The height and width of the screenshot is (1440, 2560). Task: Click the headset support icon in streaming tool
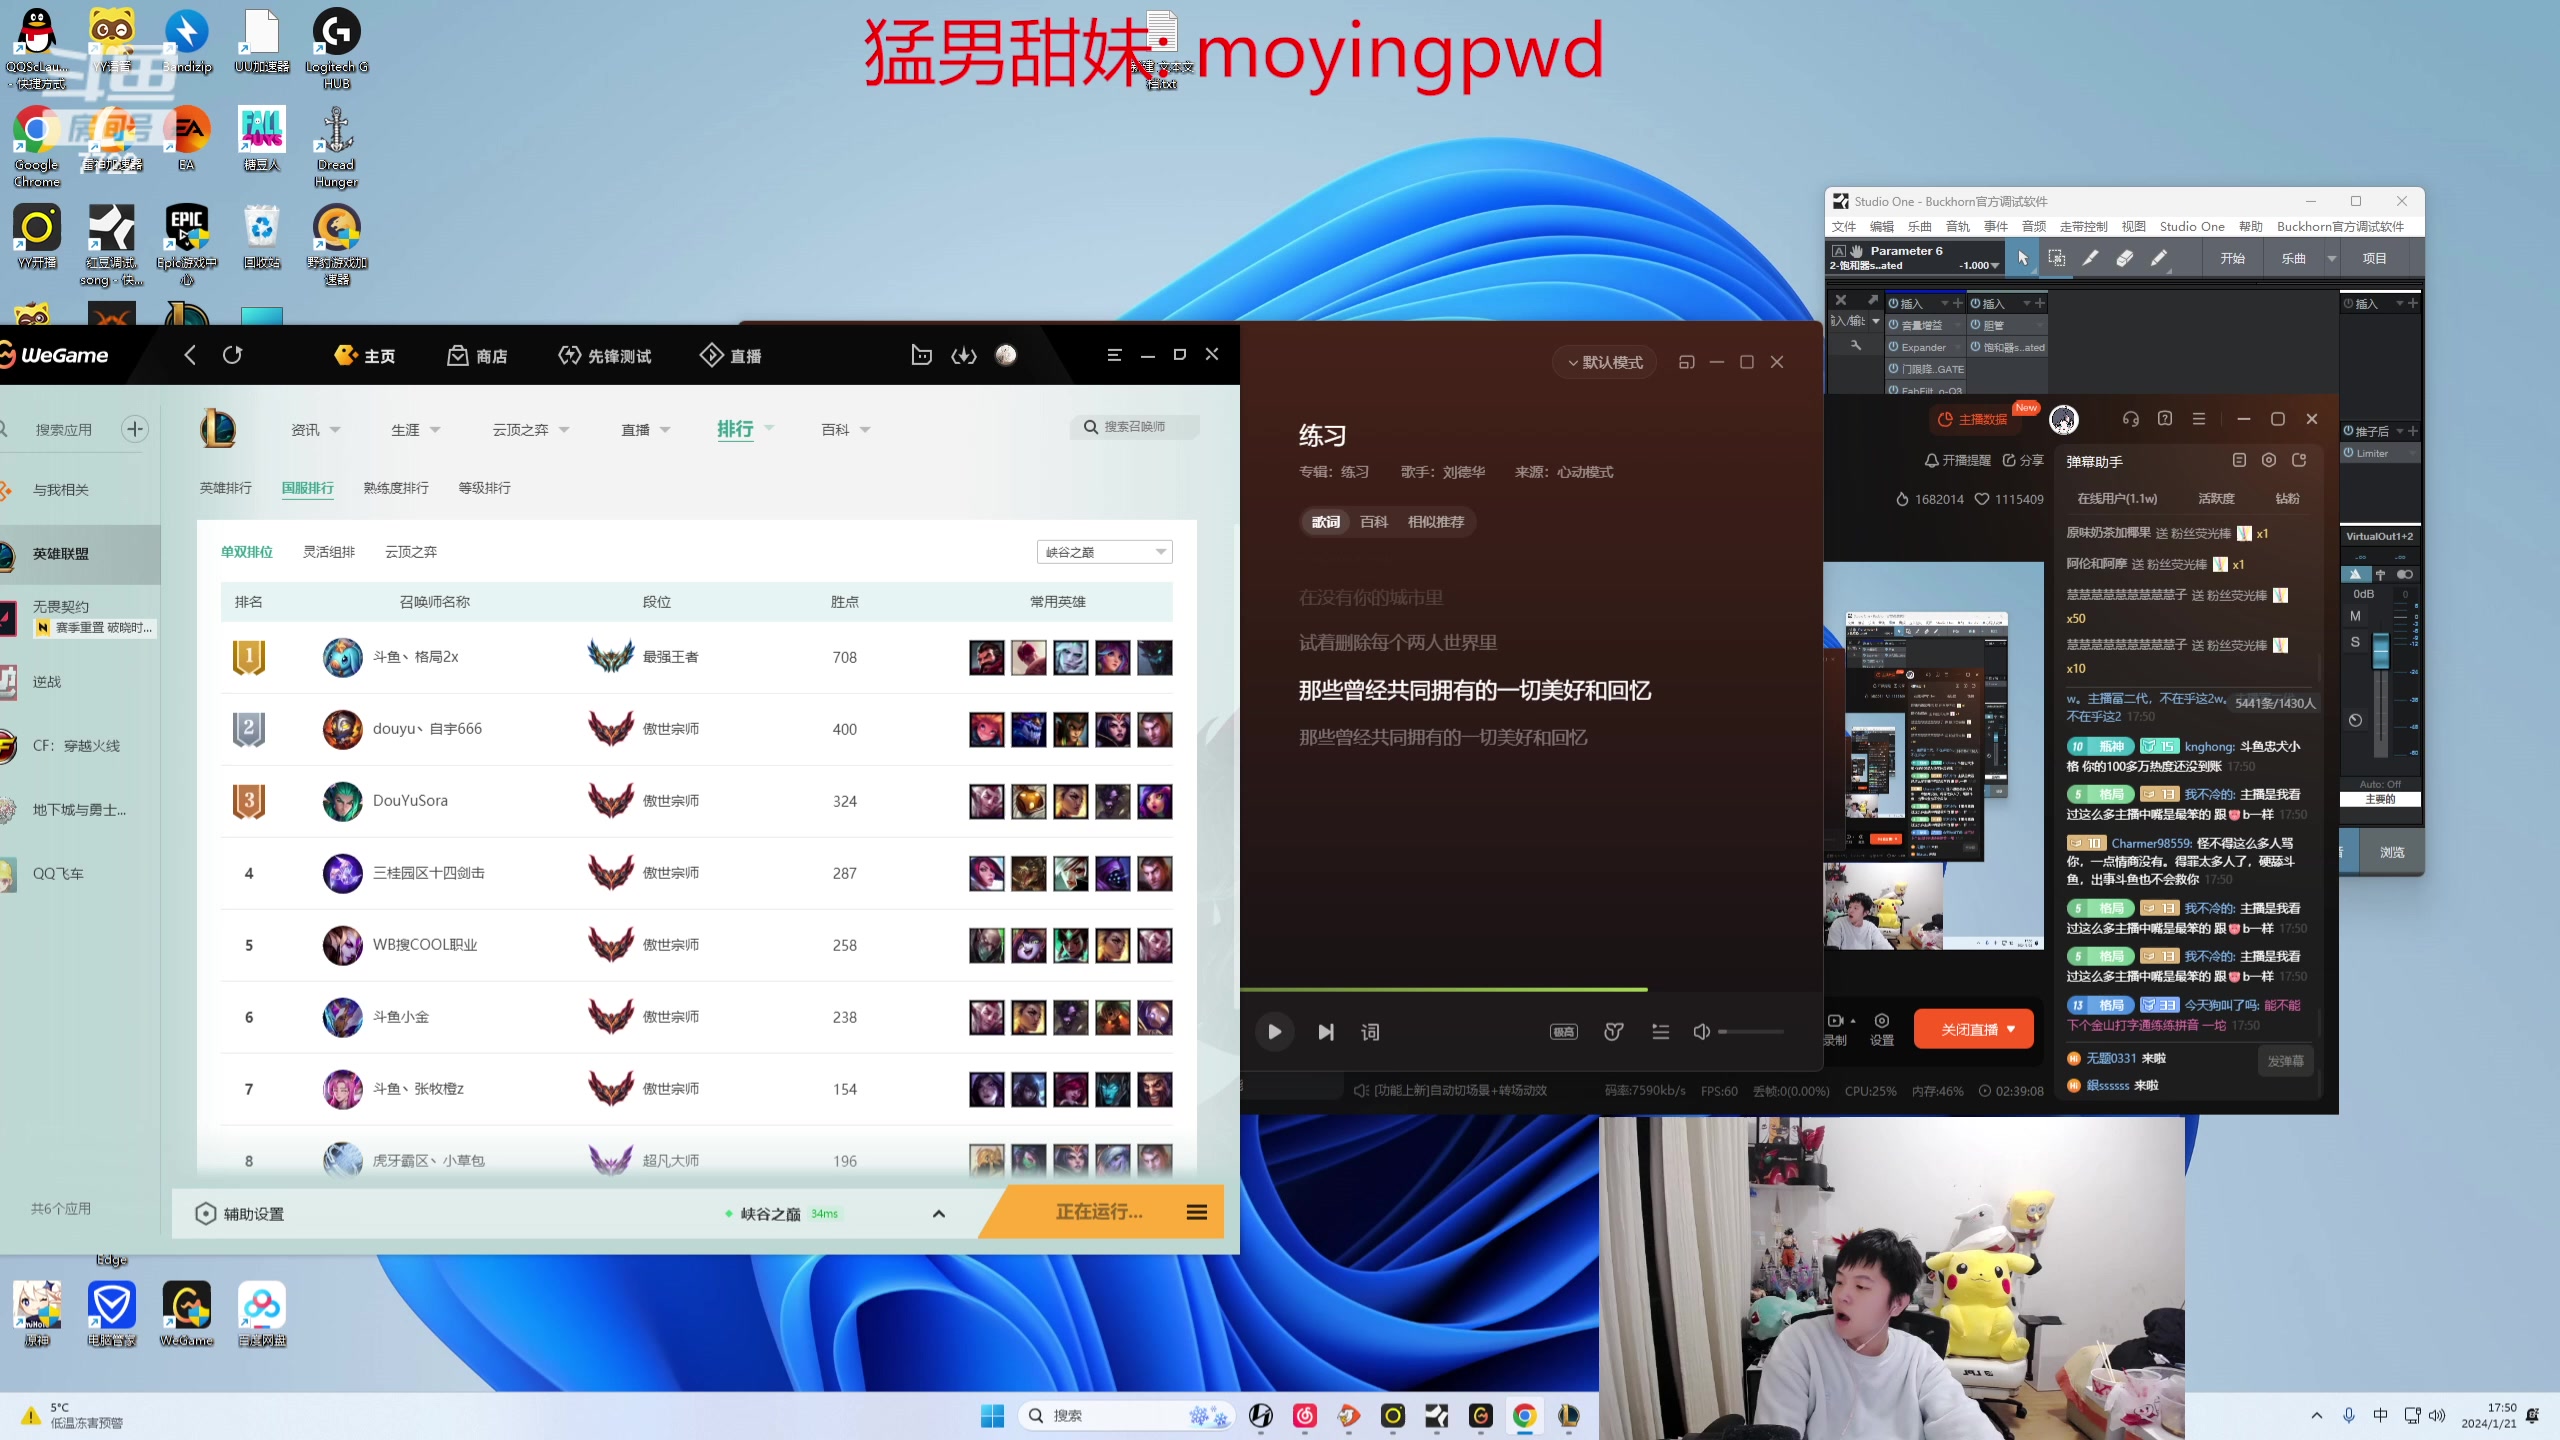(2131, 419)
